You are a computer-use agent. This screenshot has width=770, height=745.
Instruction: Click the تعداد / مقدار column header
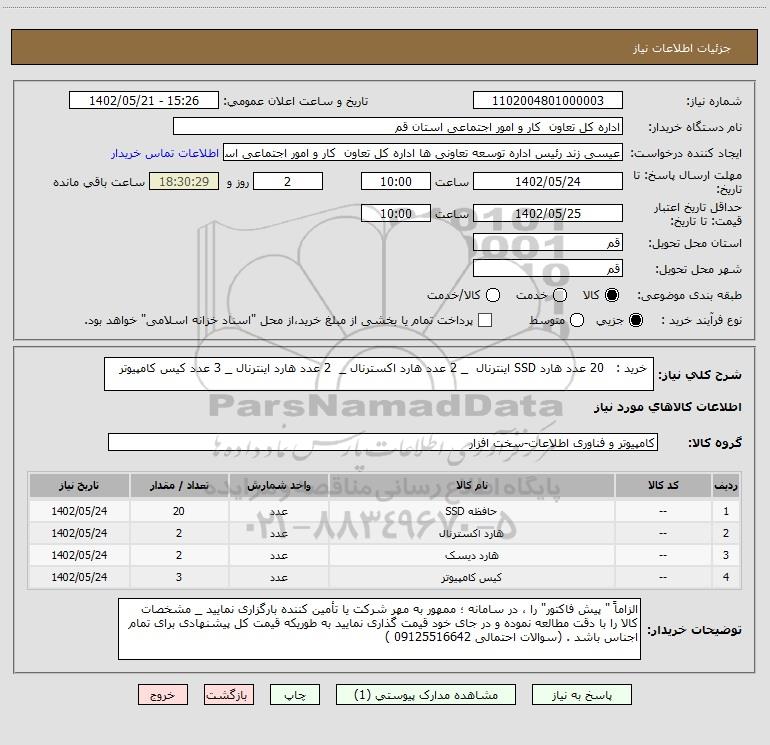pos(179,485)
